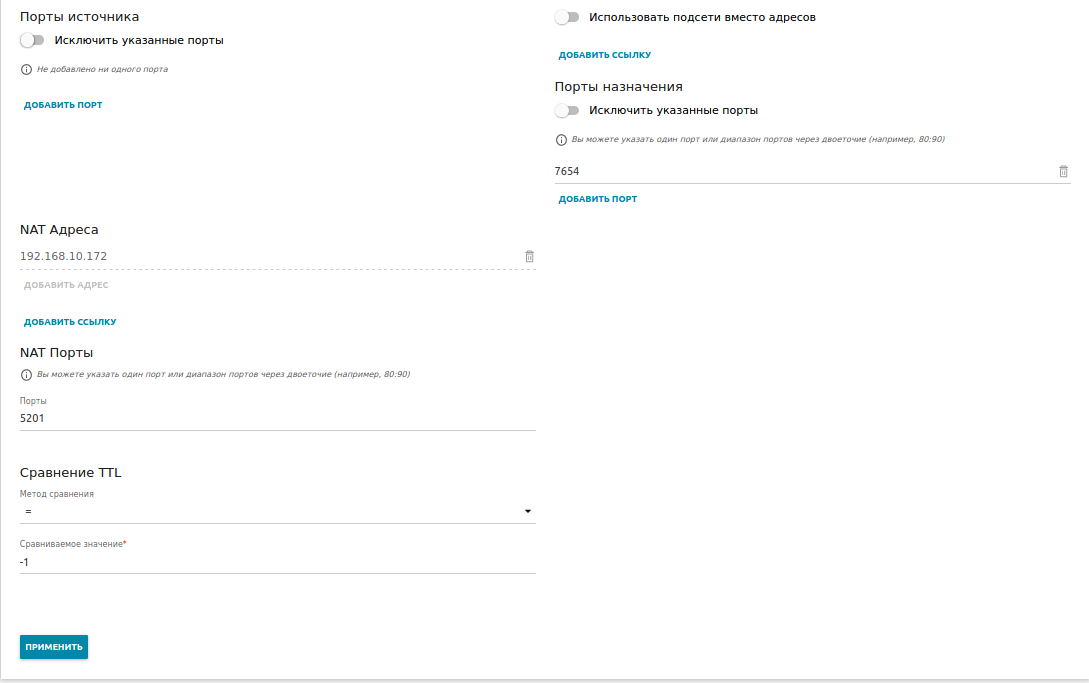
Task: Enable 'Исключить указанные порты' under Порты назначения
Action: 567,111
